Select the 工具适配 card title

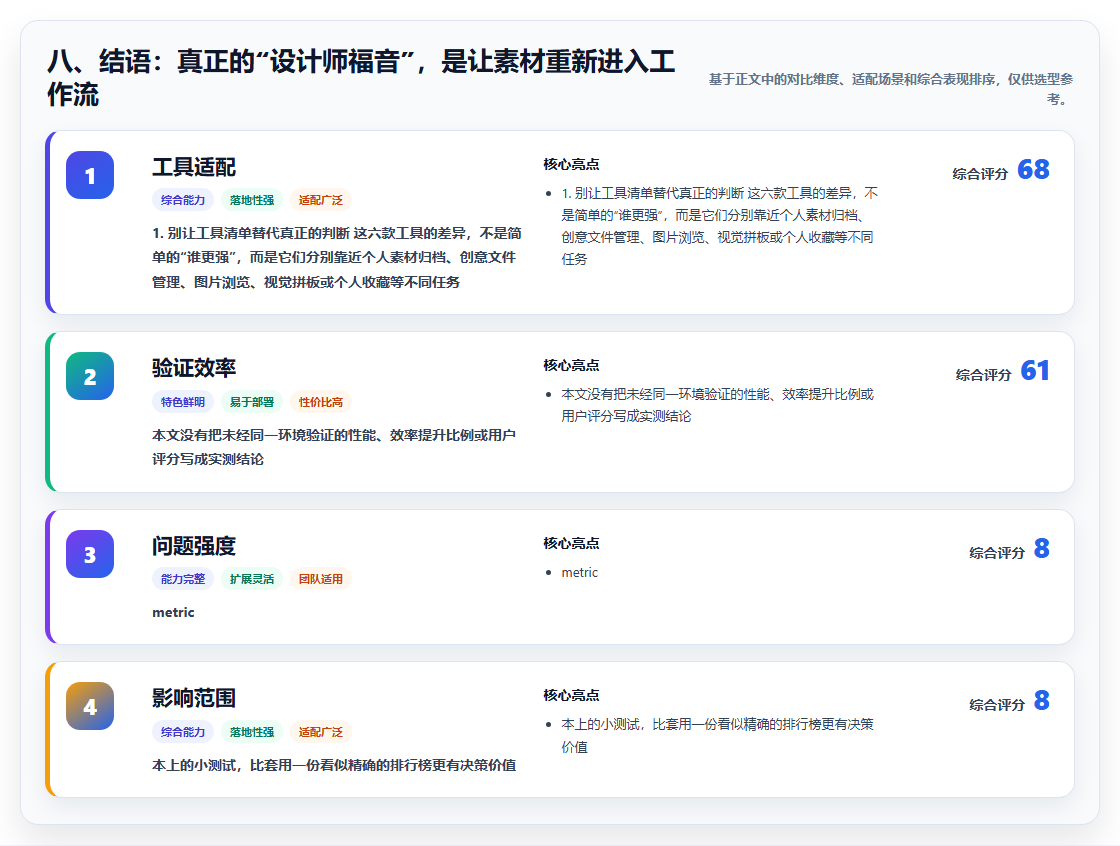194,167
